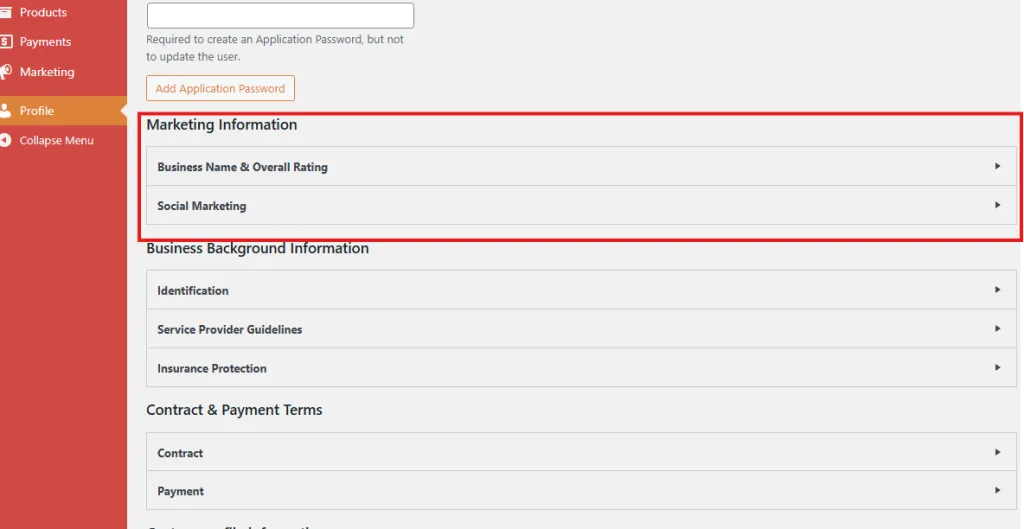Viewport: 1024px width, 529px height.
Task: Click the Profile person icon
Action: pyautogui.click(x=5, y=111)
